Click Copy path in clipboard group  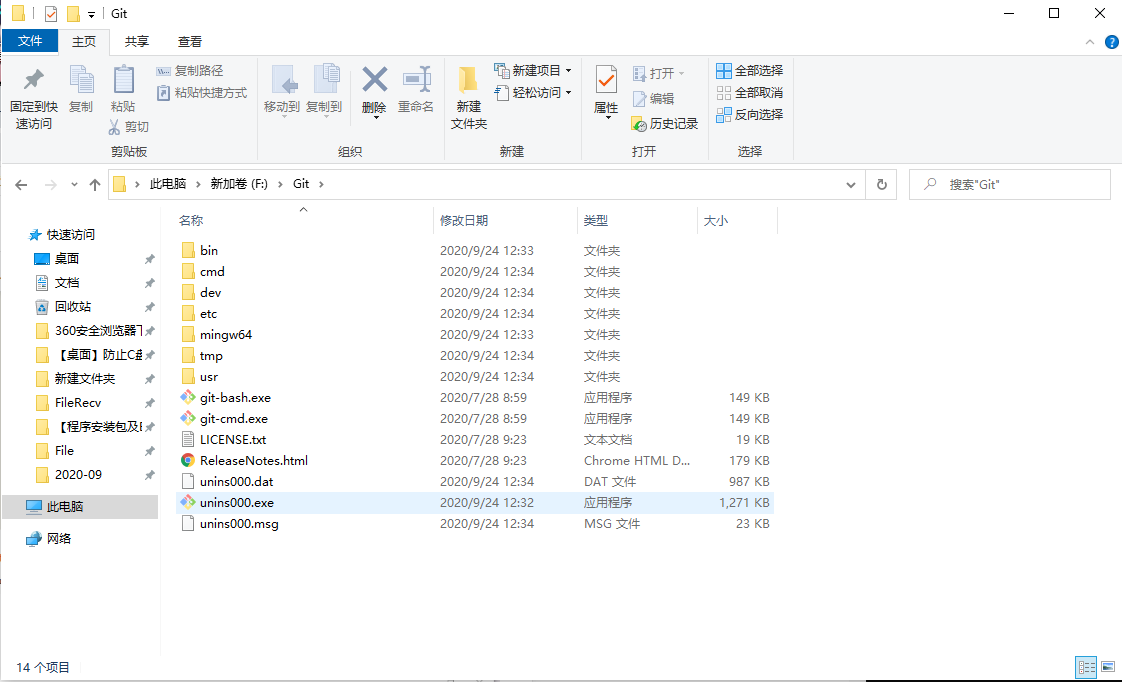coord(190,71)
